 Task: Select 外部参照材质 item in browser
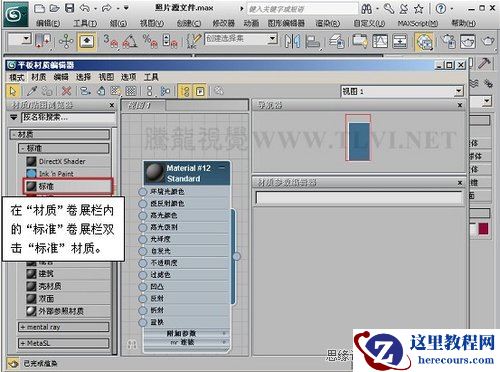(68, 311)
